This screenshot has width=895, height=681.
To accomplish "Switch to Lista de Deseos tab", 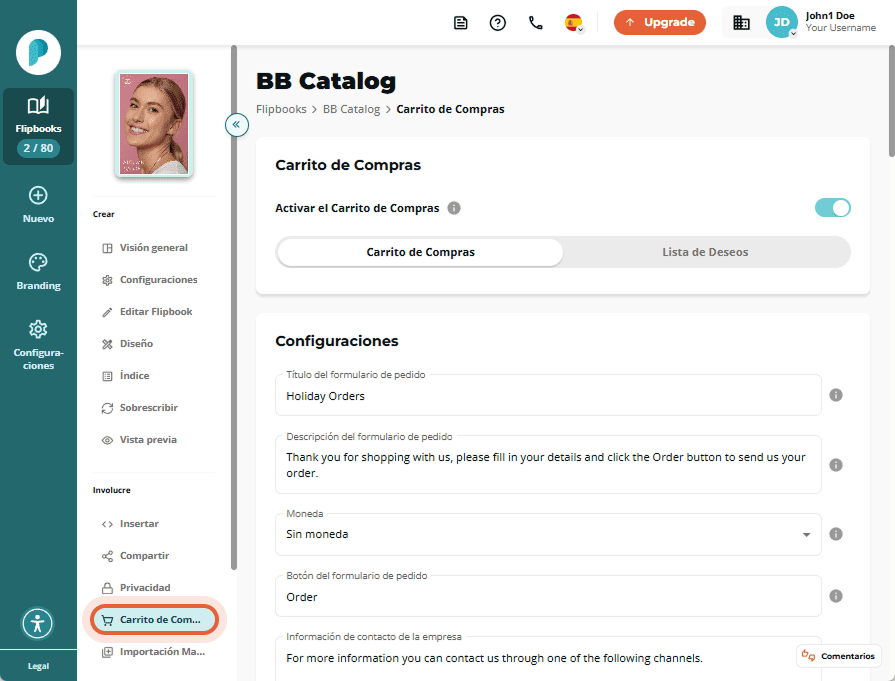I will [x=705, y=252].
